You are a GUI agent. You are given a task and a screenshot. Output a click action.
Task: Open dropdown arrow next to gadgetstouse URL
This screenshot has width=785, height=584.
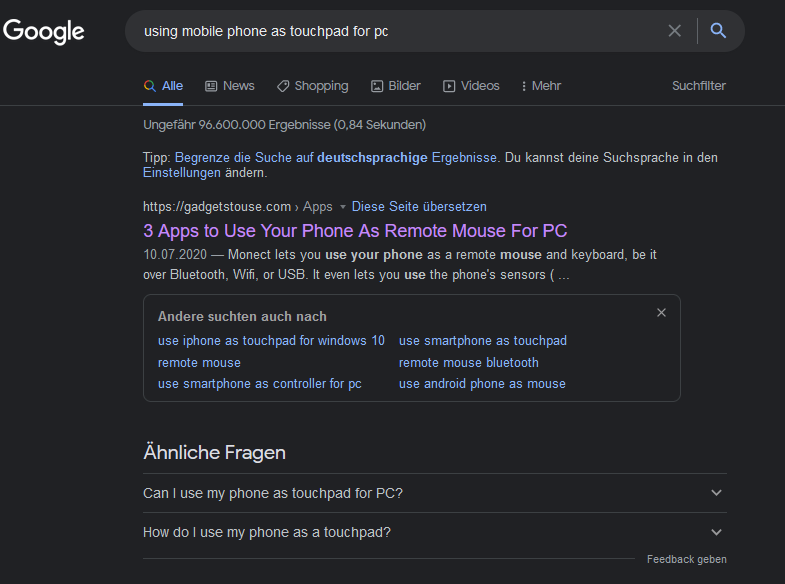(343, 207)
